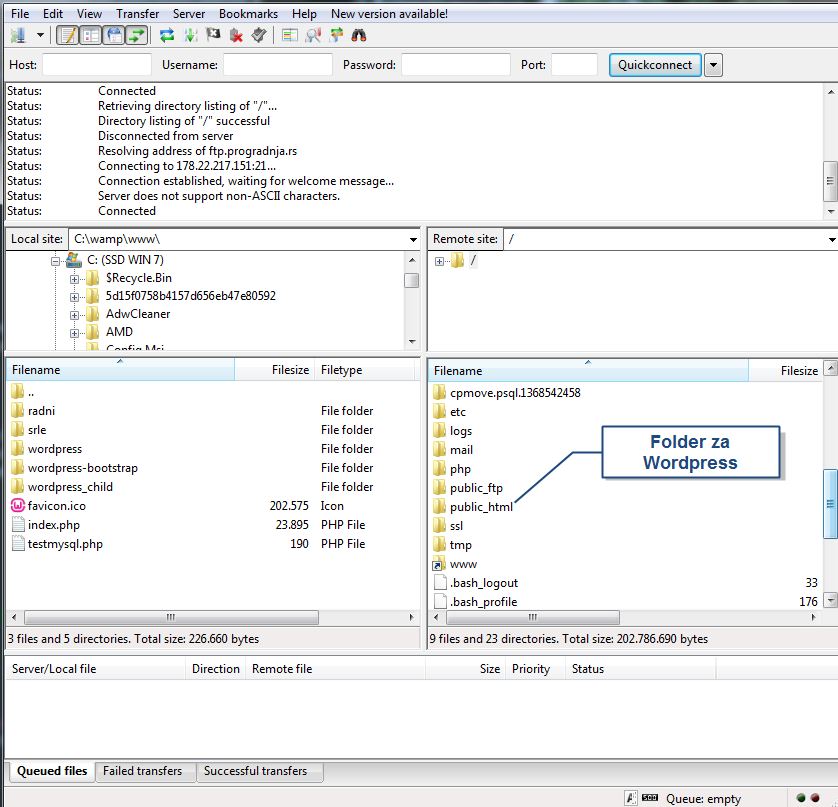
Task: Expand the $Recycle.Bin tree node
Action: point(75,278)
